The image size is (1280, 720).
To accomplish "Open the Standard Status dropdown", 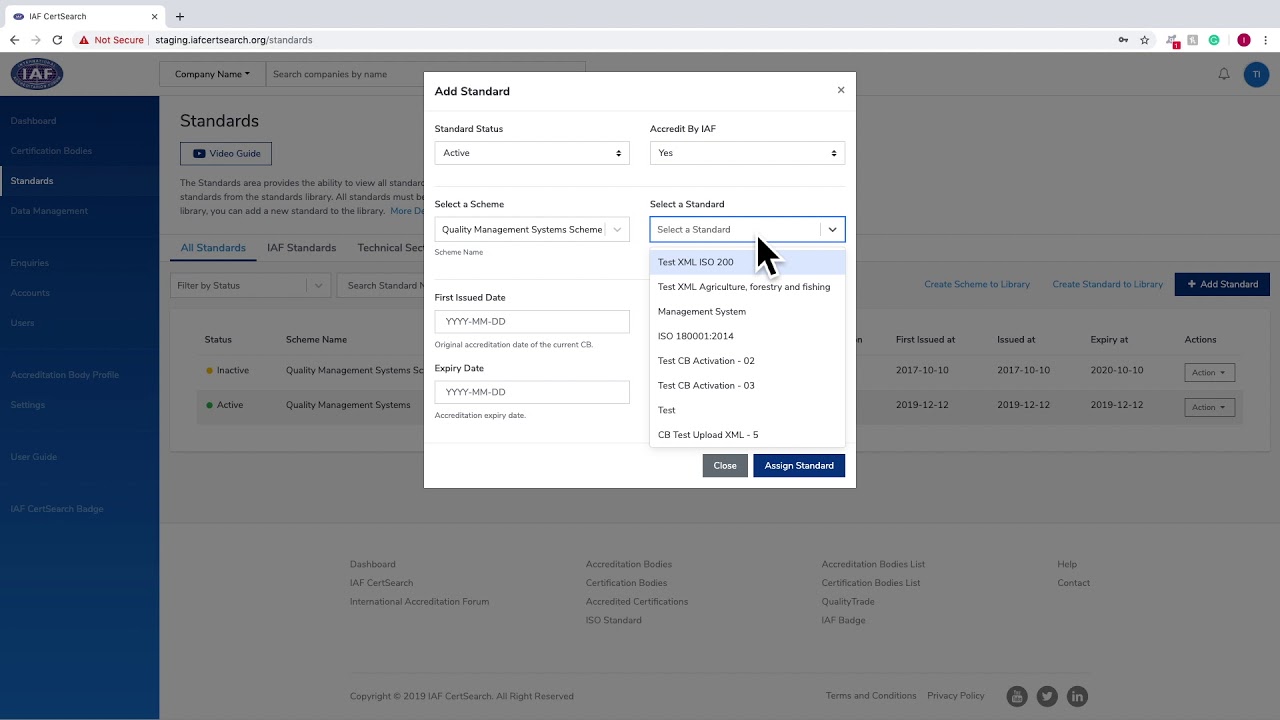I will coord(532,153).
